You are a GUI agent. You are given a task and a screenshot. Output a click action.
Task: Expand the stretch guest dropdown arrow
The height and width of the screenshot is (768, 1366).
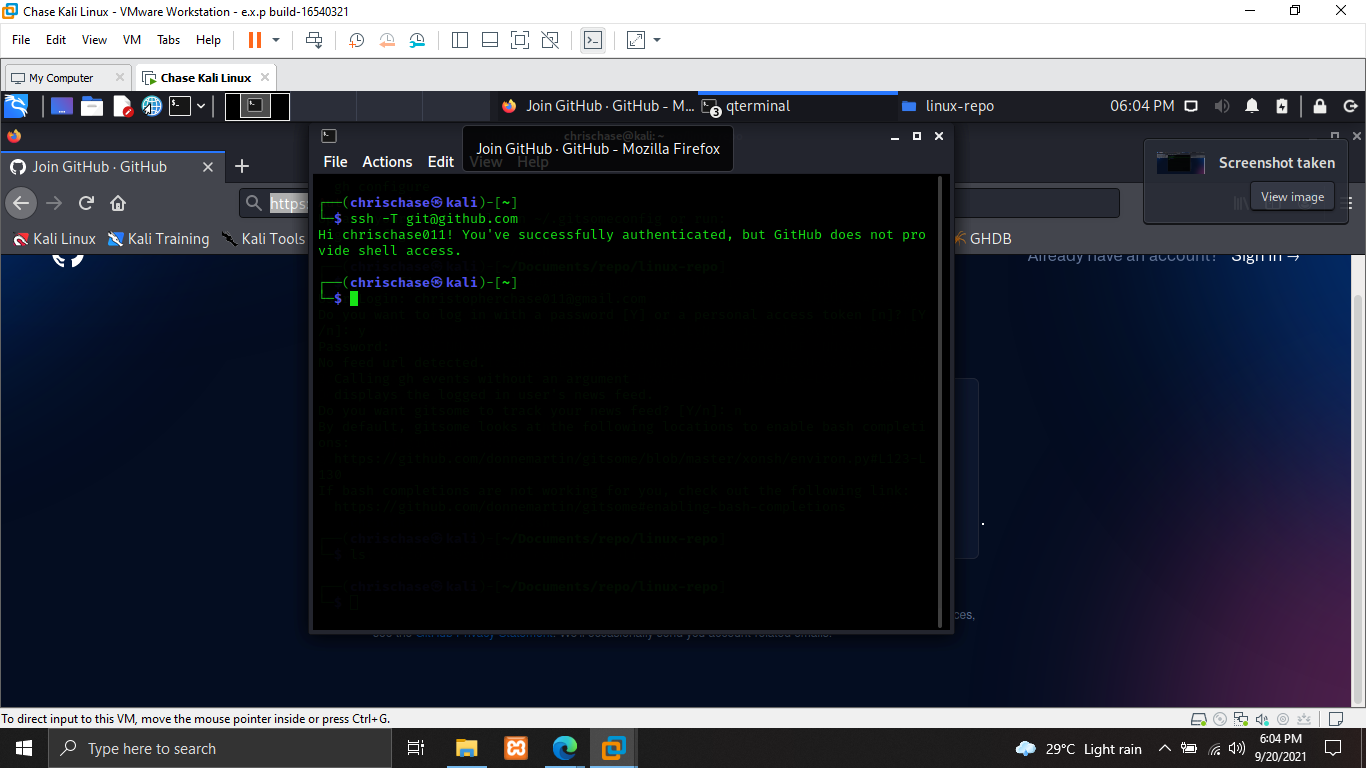[x=657, y=40]
